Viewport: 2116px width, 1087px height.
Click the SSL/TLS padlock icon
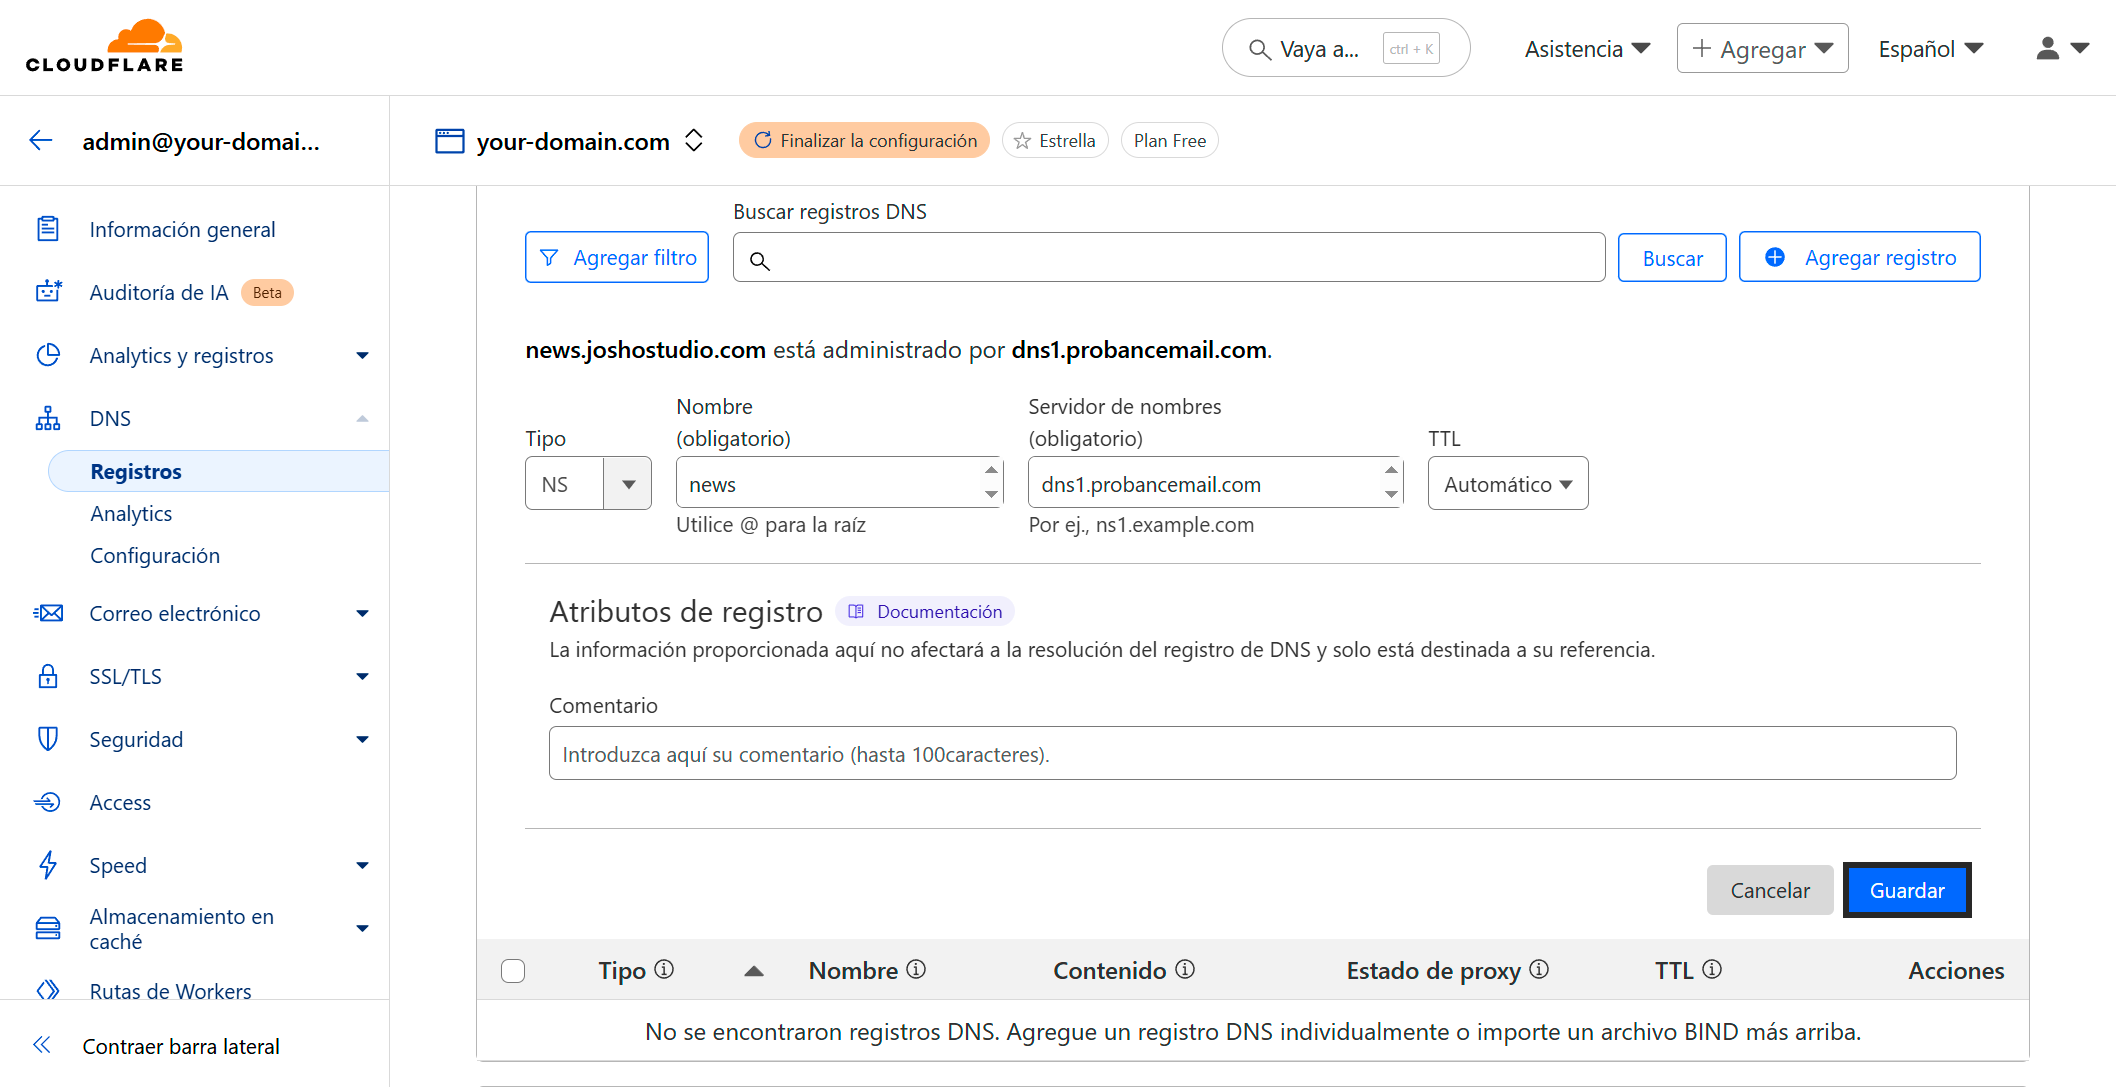coord(48,676)
